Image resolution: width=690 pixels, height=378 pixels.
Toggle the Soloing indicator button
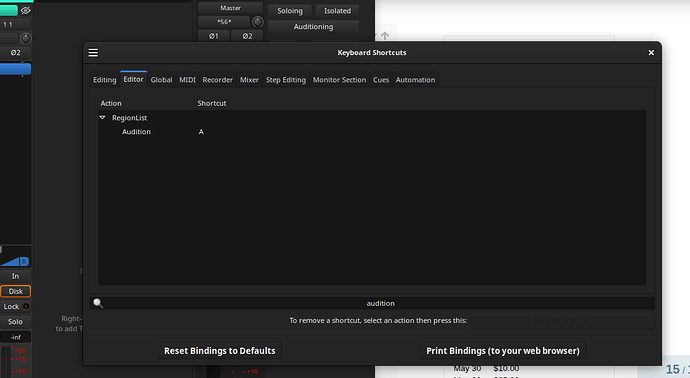290,11
